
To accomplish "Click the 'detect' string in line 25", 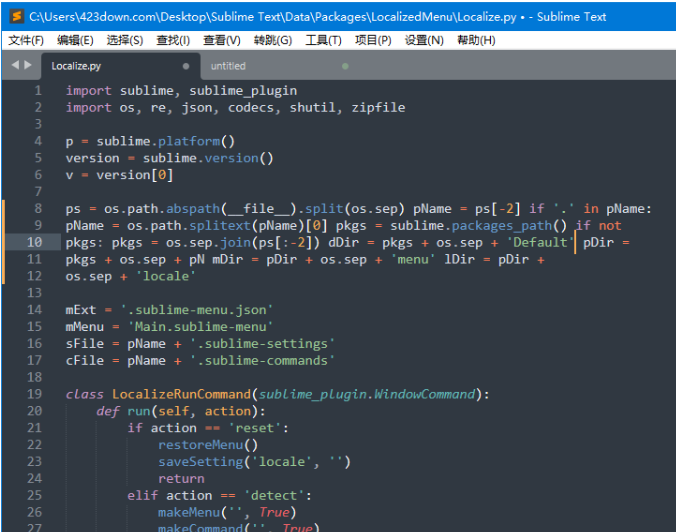I will 274,495.
